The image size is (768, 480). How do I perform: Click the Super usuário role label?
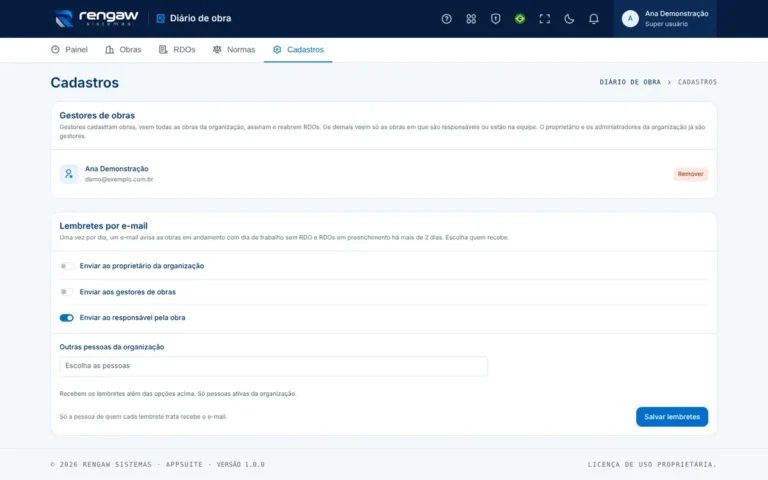click(666, 24)
